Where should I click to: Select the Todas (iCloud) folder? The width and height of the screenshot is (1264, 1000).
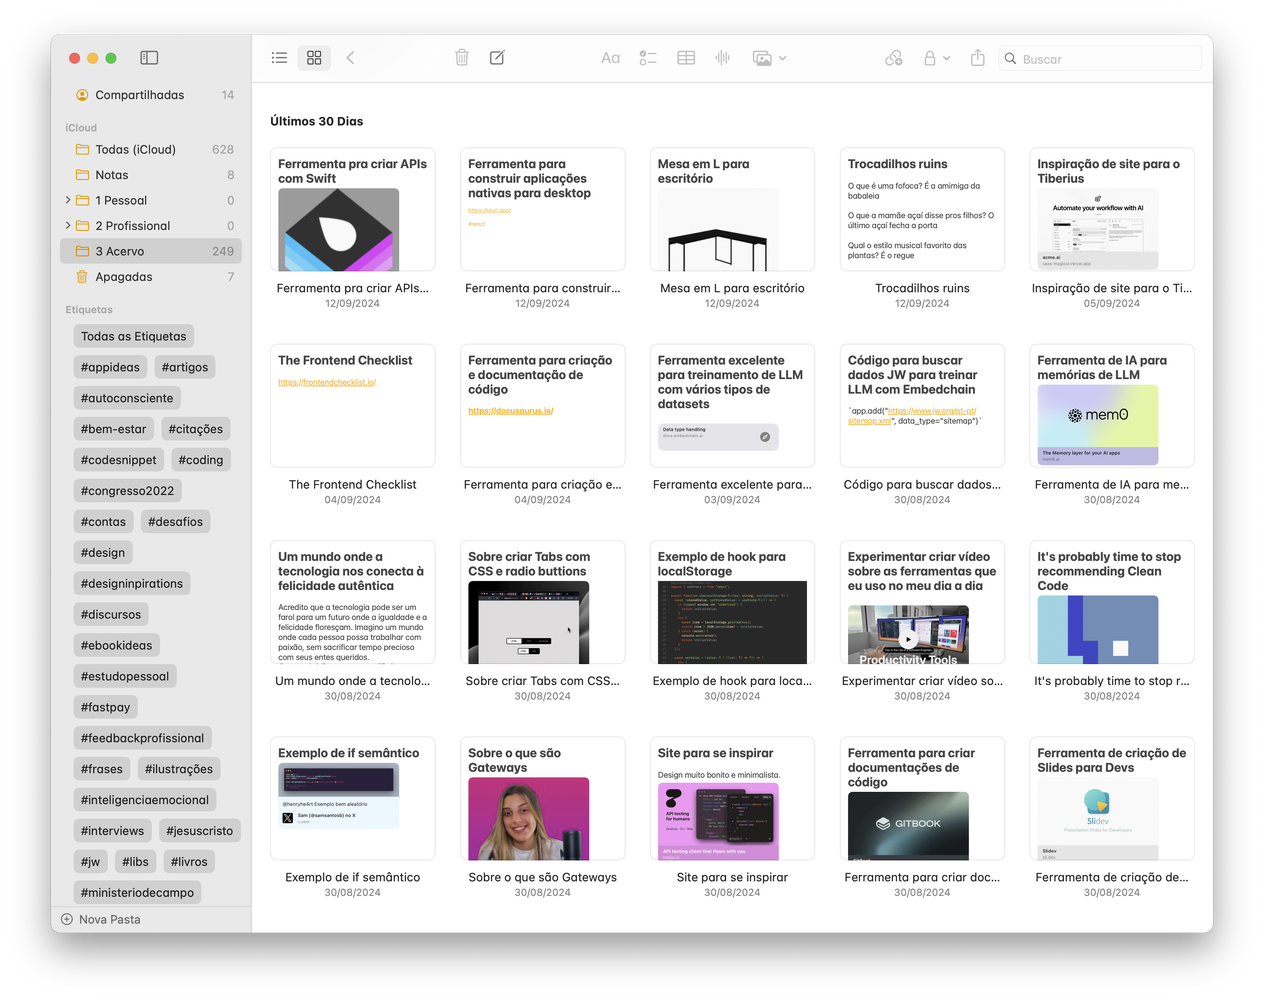pos(151,149)
